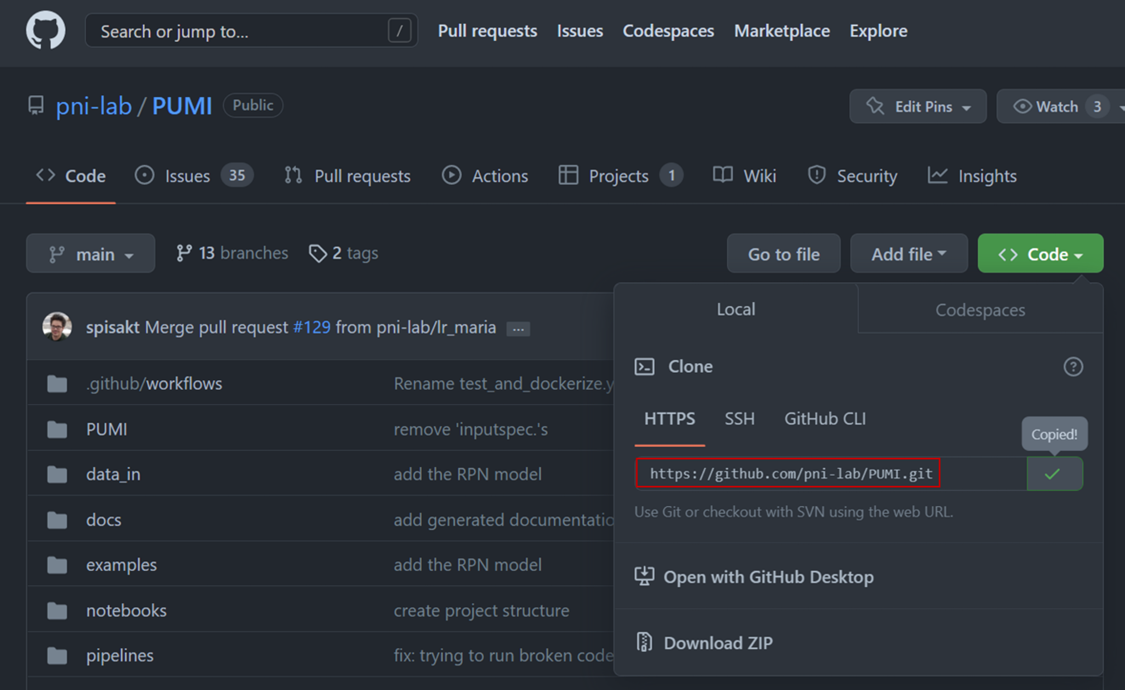The width and height of the screenshot is (1125, 690).
Task: Select the Code repository tab
Action: [71, 176]
